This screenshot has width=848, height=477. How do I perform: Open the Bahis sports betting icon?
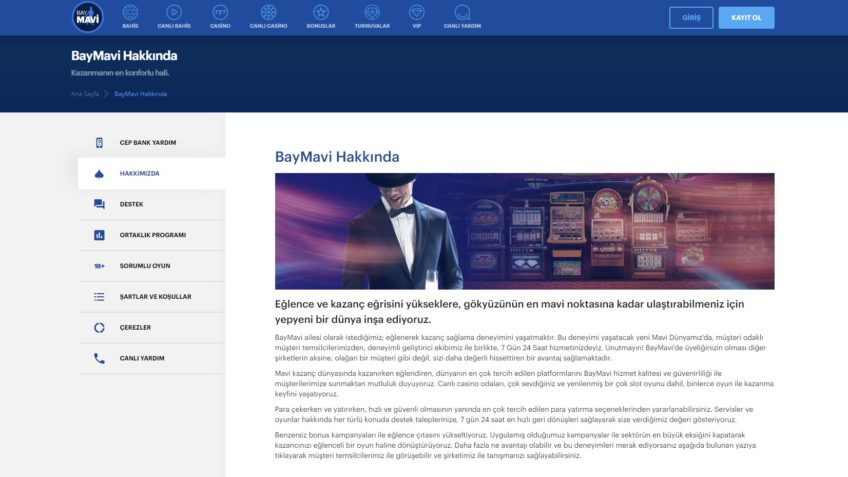click(x=130, y=13)
